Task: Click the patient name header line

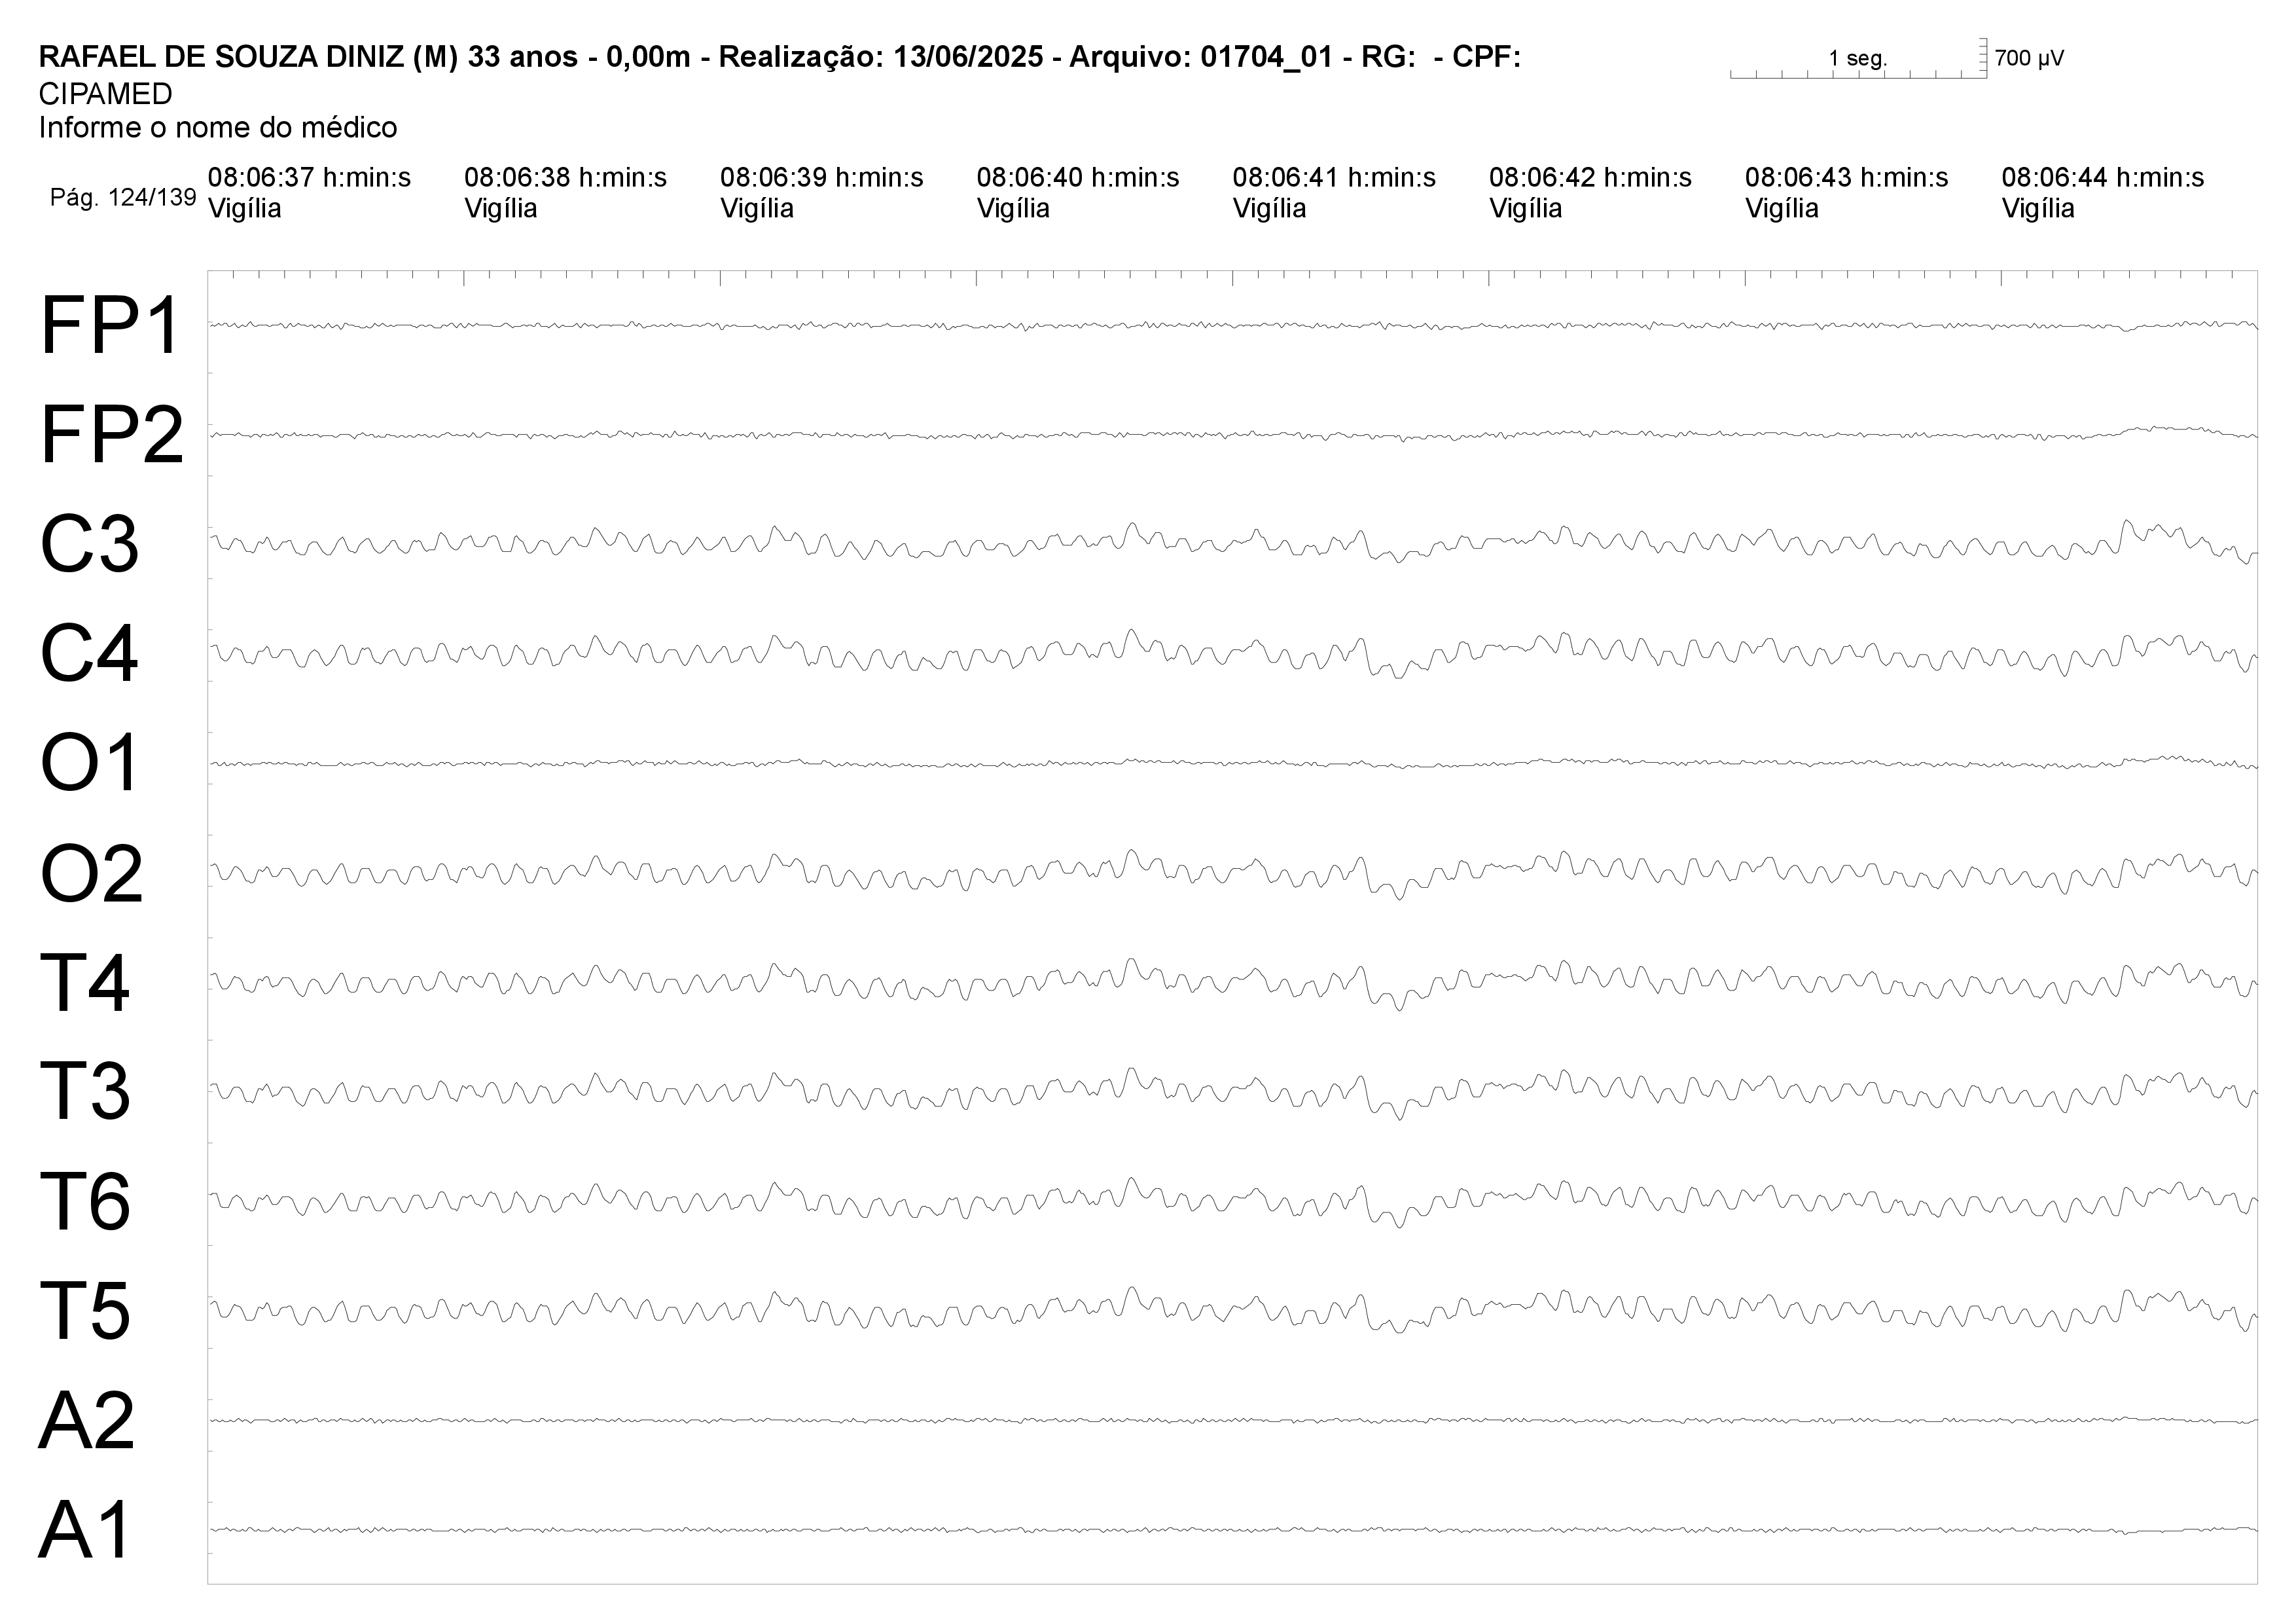Action: point(780,57)
